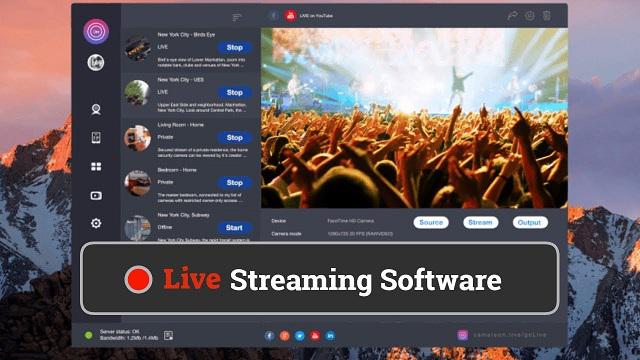The height and width of the screenshot is (360, 640).
Task: Open the four-square grid view icon
Action: pyautogui.click(x=96, y=167)
